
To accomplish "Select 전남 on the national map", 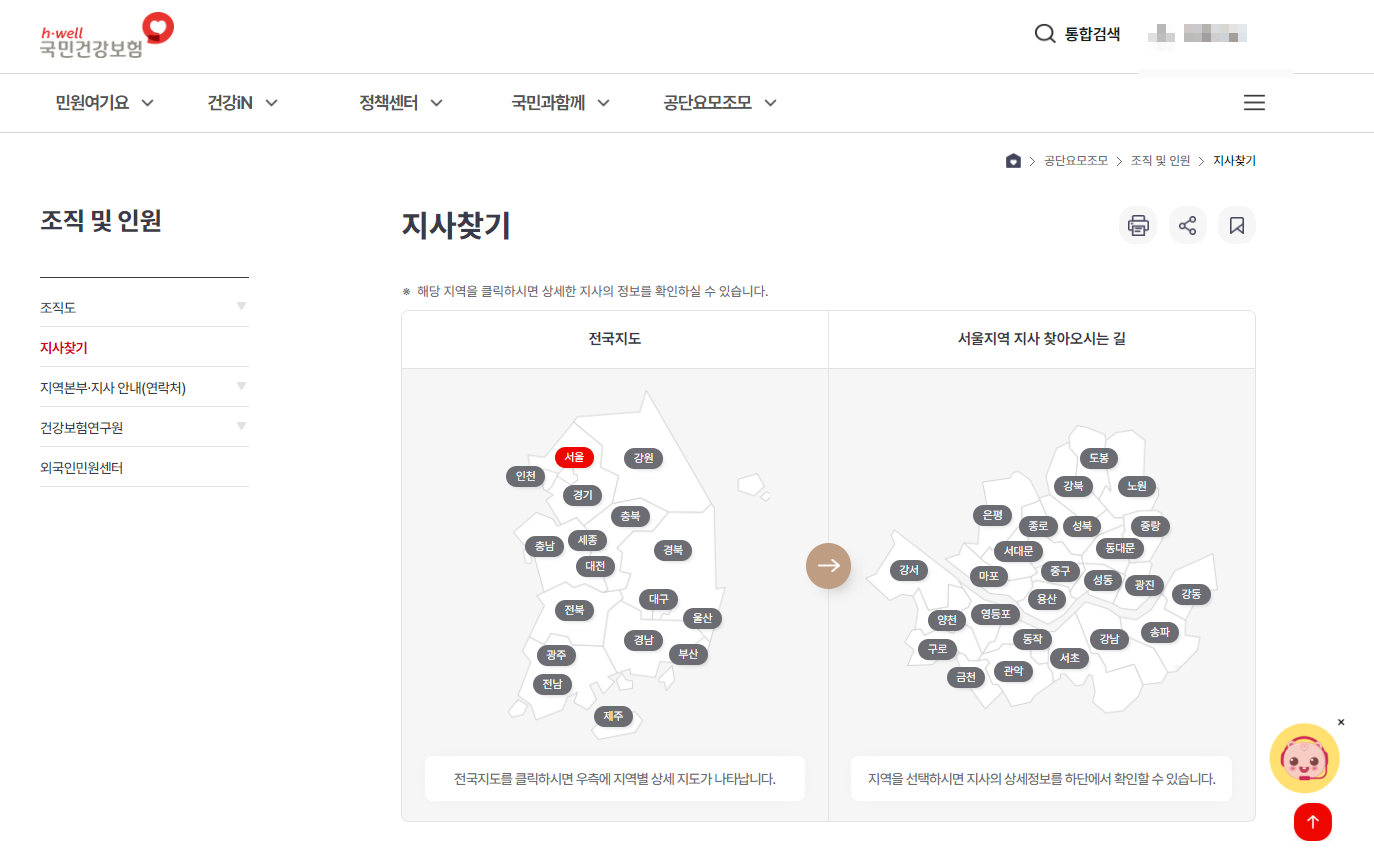I will click(552, 684).
